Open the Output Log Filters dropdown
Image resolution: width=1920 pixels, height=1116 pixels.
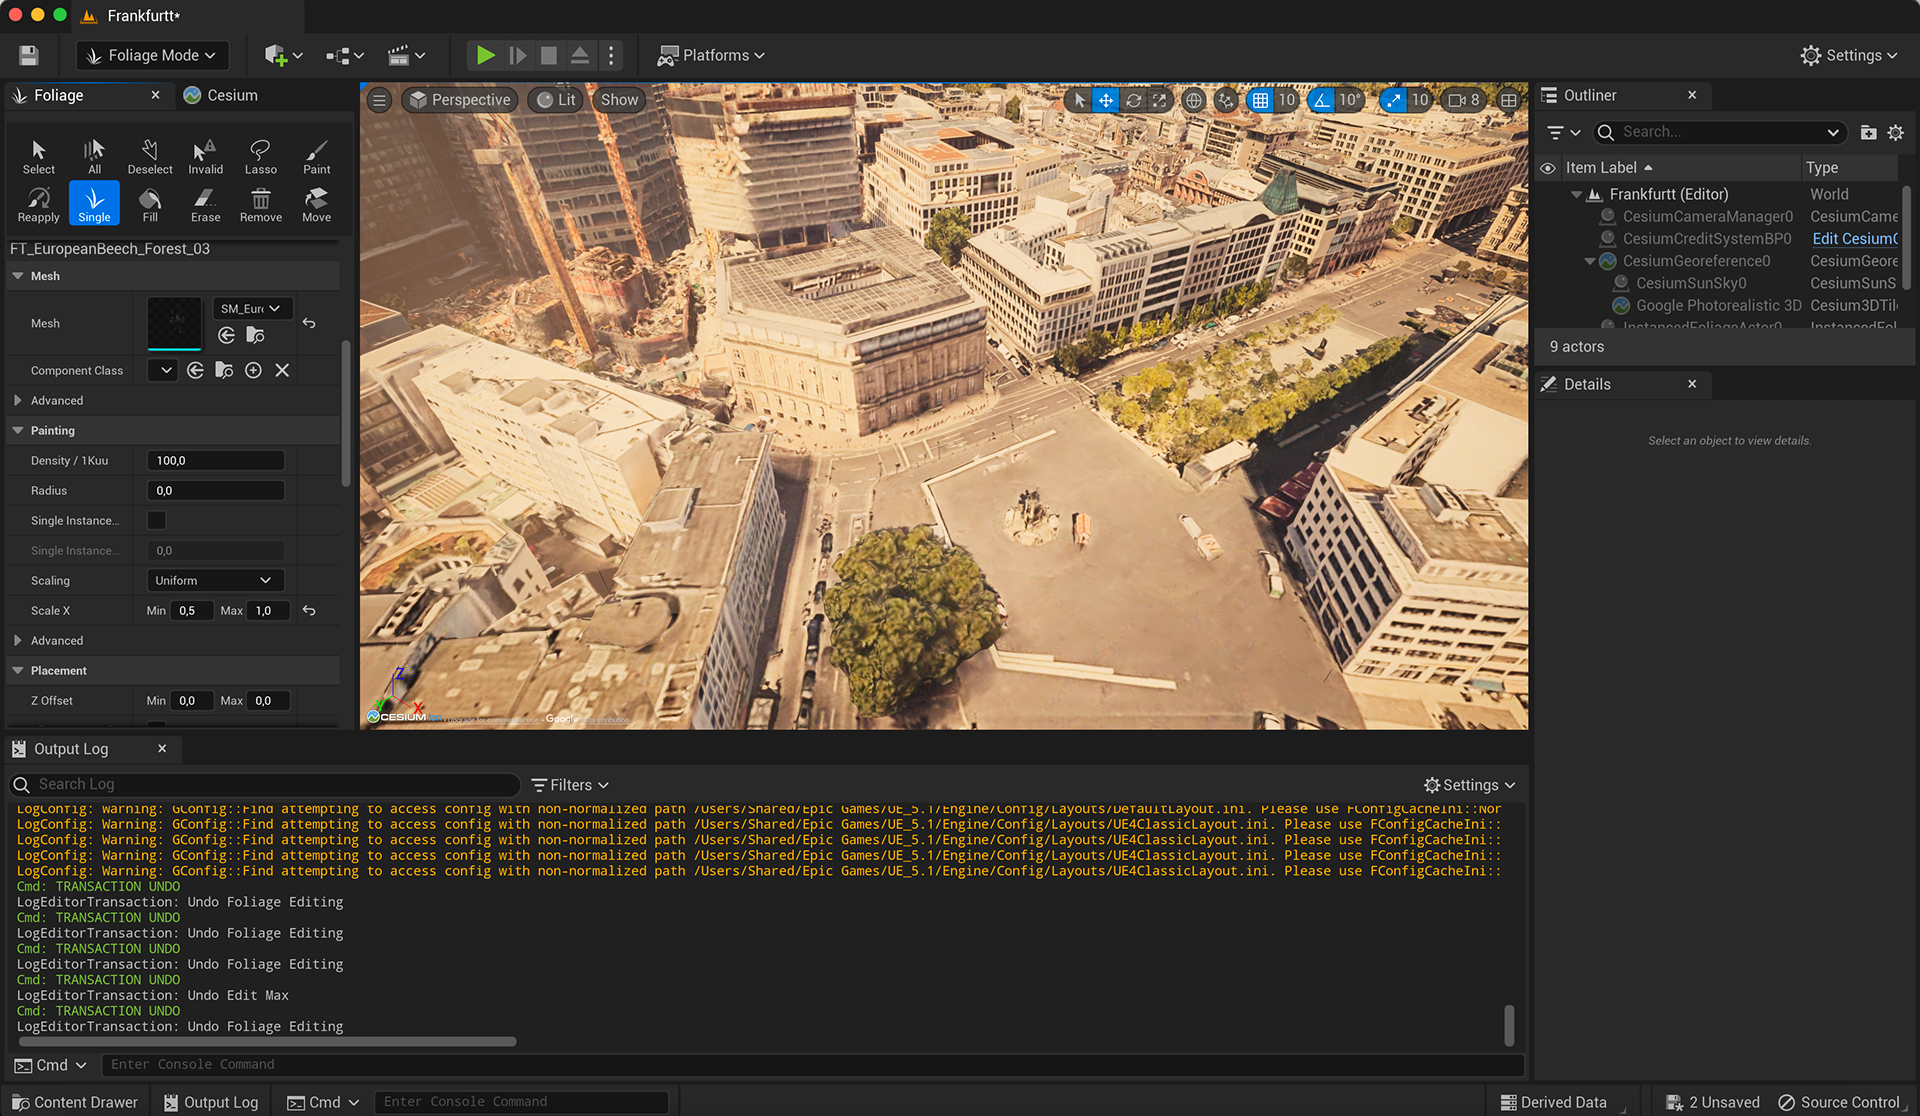[x=570, y=785]
